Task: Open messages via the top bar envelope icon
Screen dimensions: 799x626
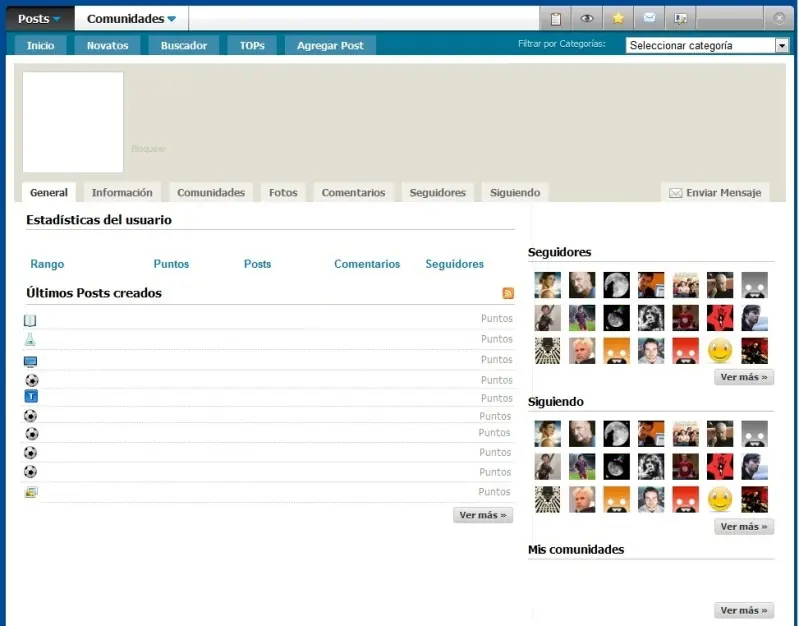Action: (x=649, y=18)
